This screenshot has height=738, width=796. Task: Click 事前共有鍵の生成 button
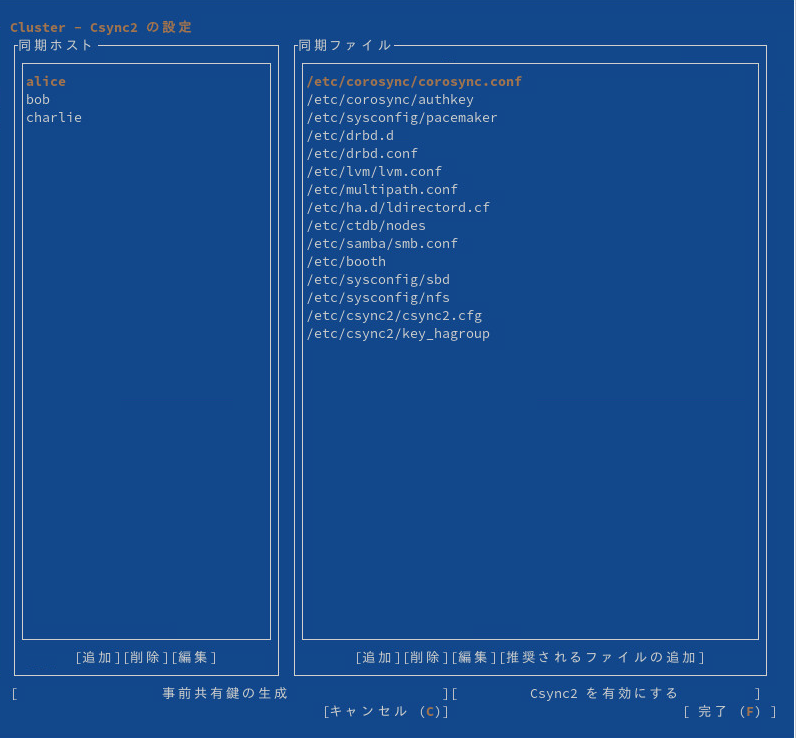click(230, 694)
